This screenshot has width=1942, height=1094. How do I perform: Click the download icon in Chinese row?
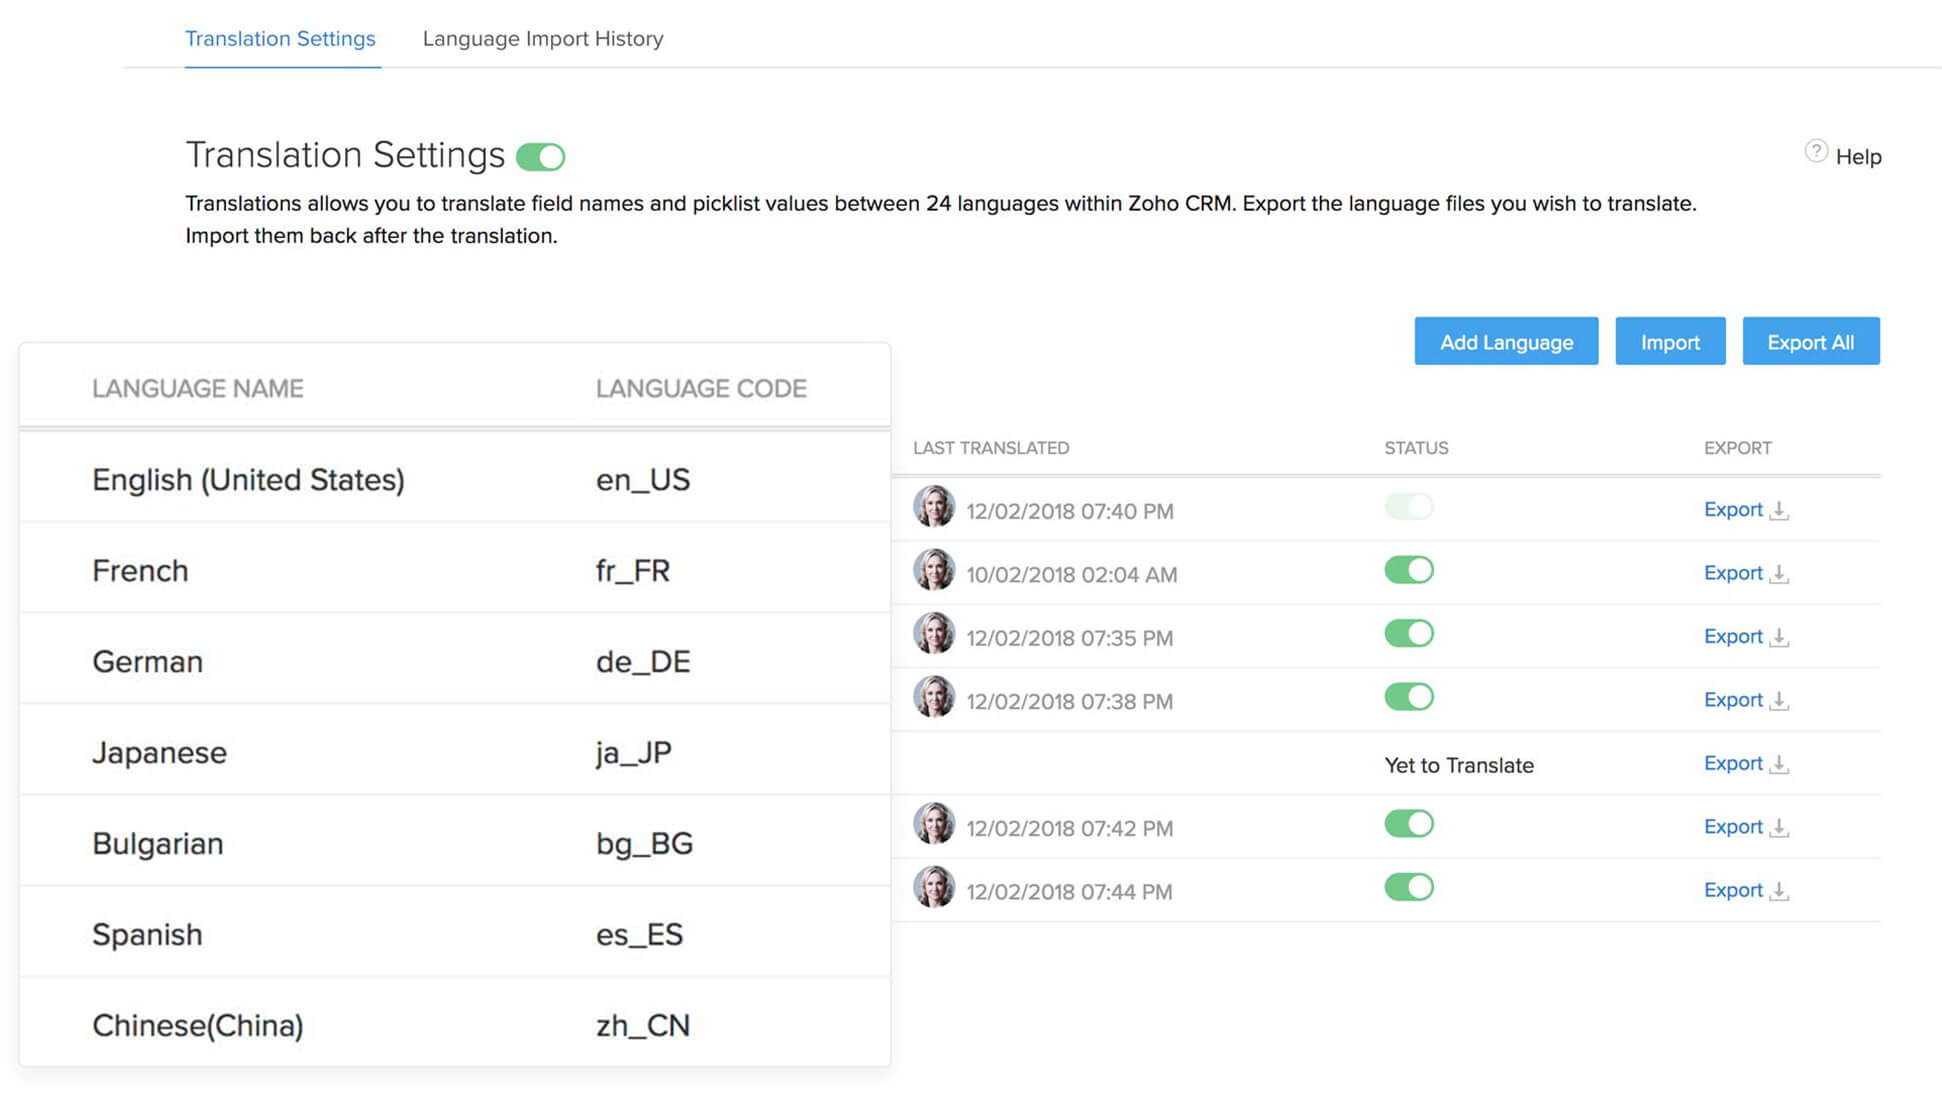coord(1779,891)
